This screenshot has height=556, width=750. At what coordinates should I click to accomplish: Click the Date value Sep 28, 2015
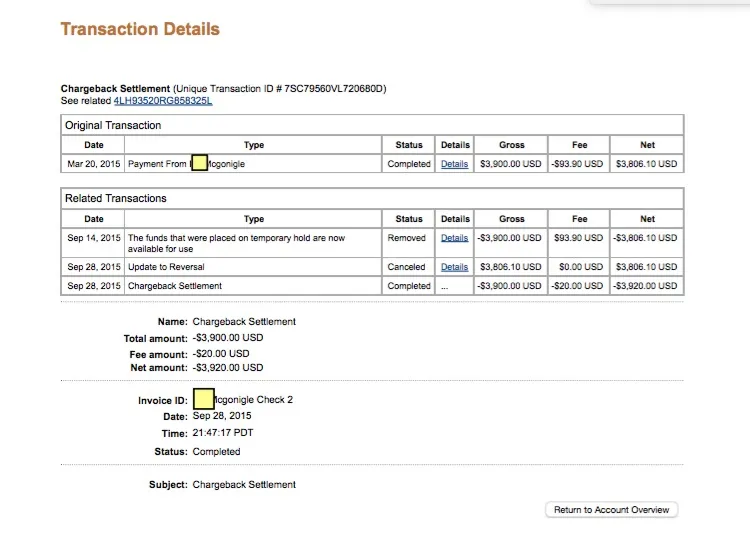point(221,416)
